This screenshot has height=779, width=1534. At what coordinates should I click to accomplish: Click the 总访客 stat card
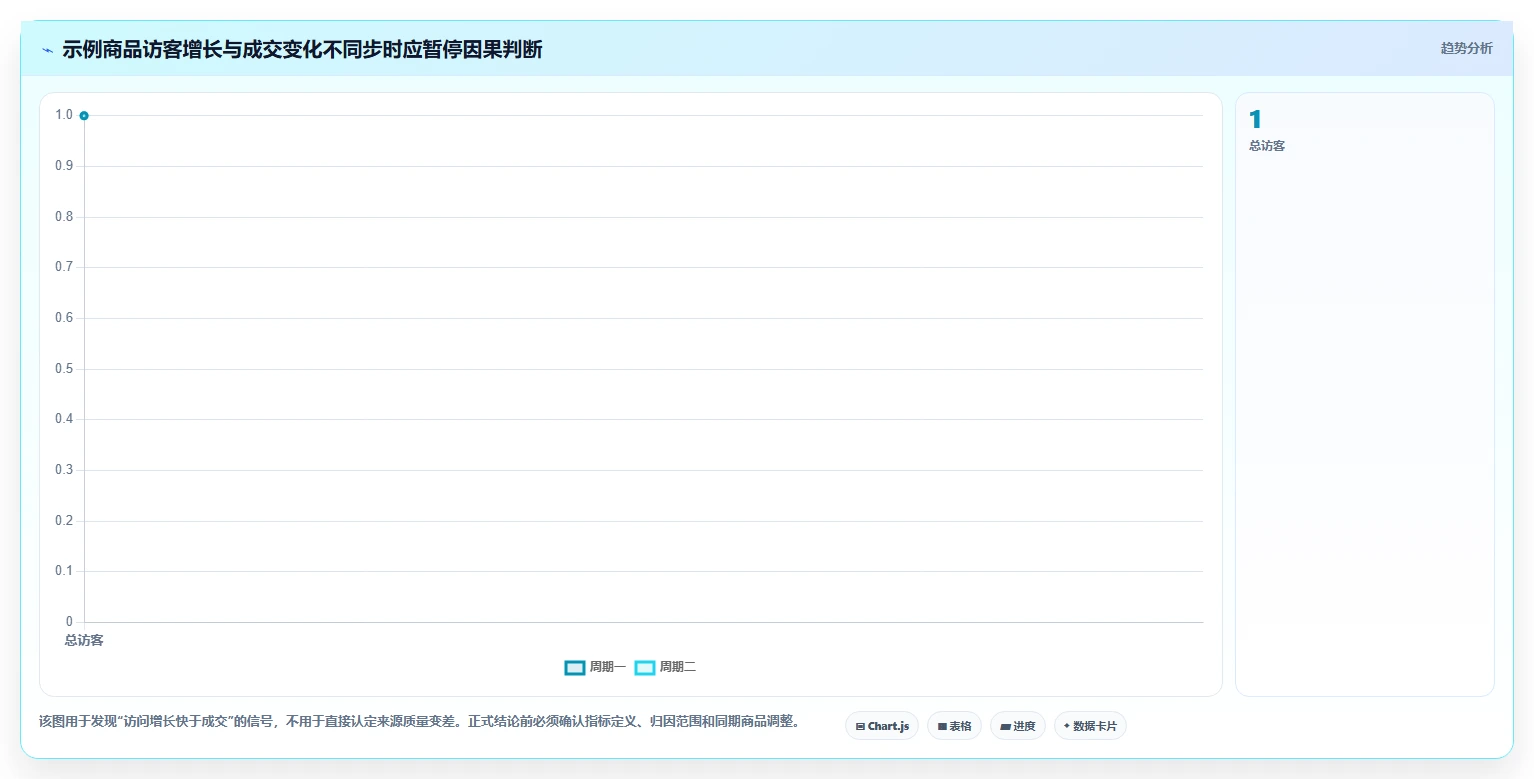pos(1365,394)
